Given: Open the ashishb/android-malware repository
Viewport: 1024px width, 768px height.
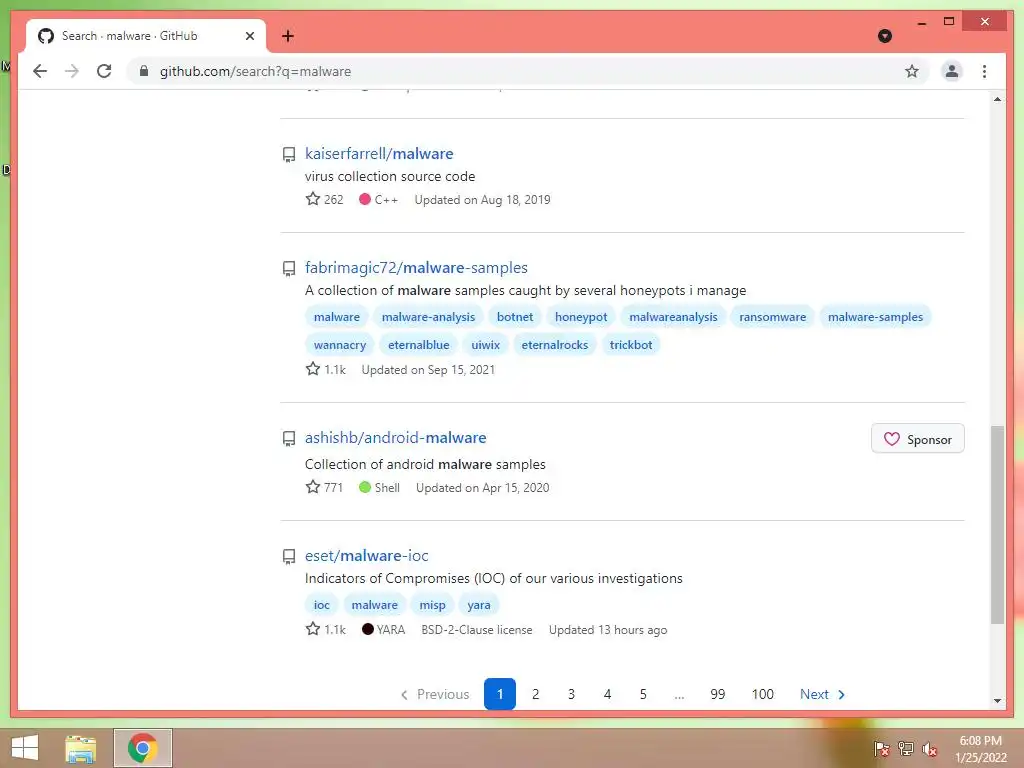Looking at the screenshot, I should [395, 438].
